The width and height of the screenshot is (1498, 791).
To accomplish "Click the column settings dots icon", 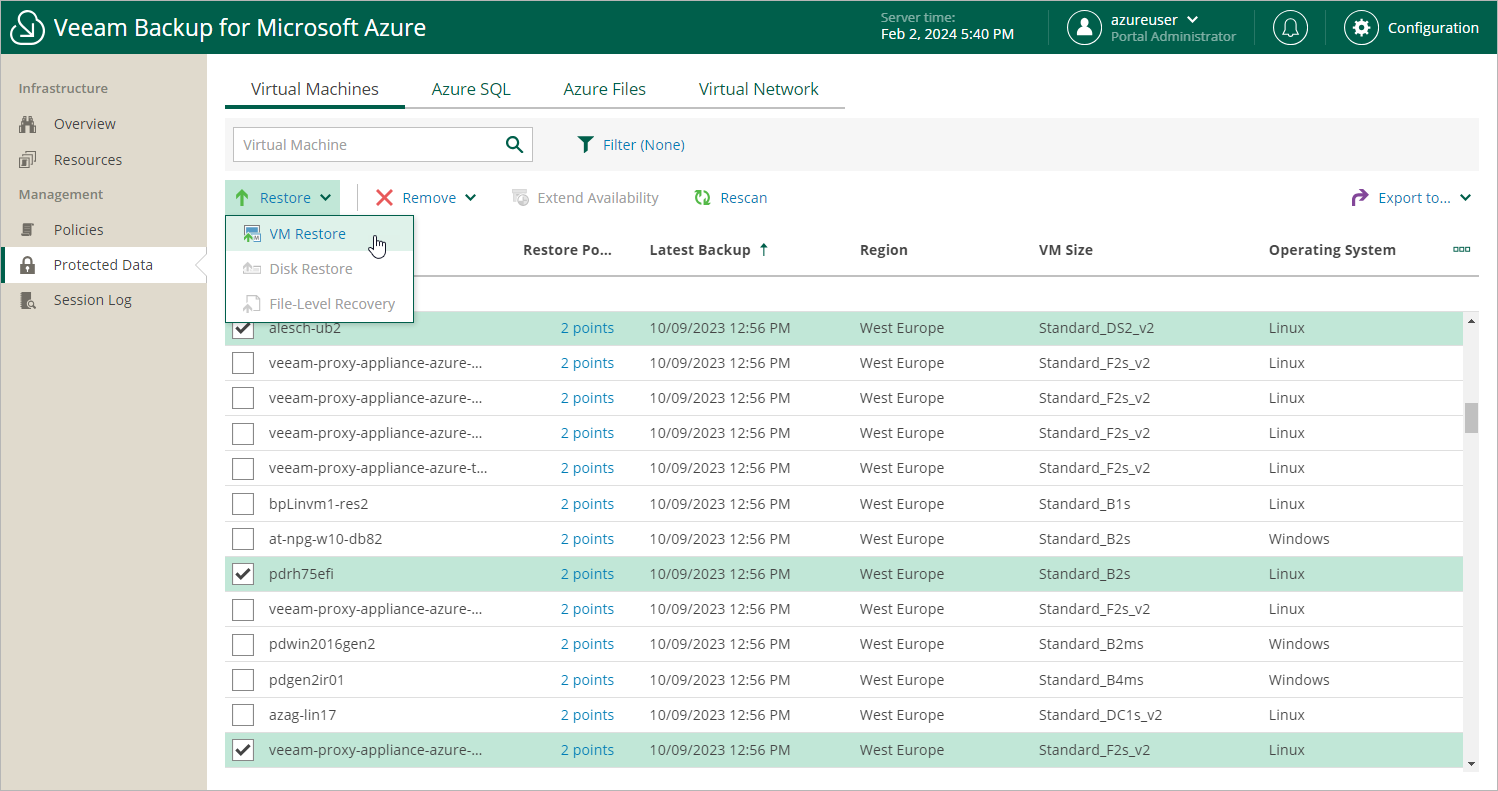I will tap(1461, 249).
